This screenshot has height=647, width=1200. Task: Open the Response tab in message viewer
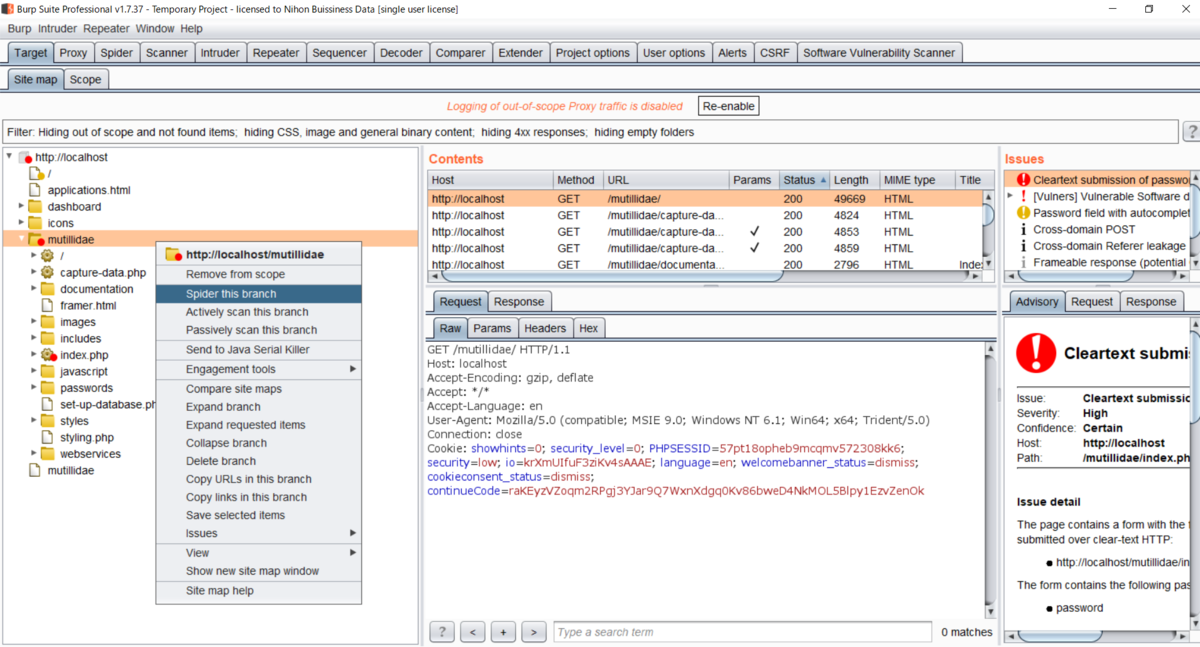click(519, 301)
